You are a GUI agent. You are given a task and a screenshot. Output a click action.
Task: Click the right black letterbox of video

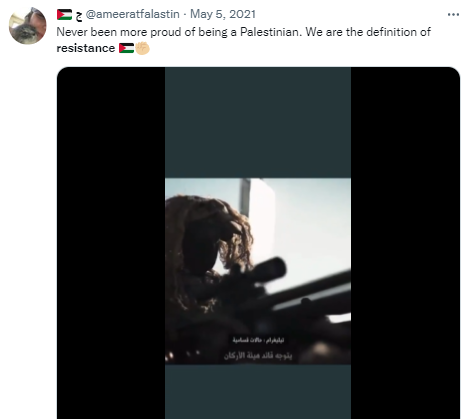point(405,243)
